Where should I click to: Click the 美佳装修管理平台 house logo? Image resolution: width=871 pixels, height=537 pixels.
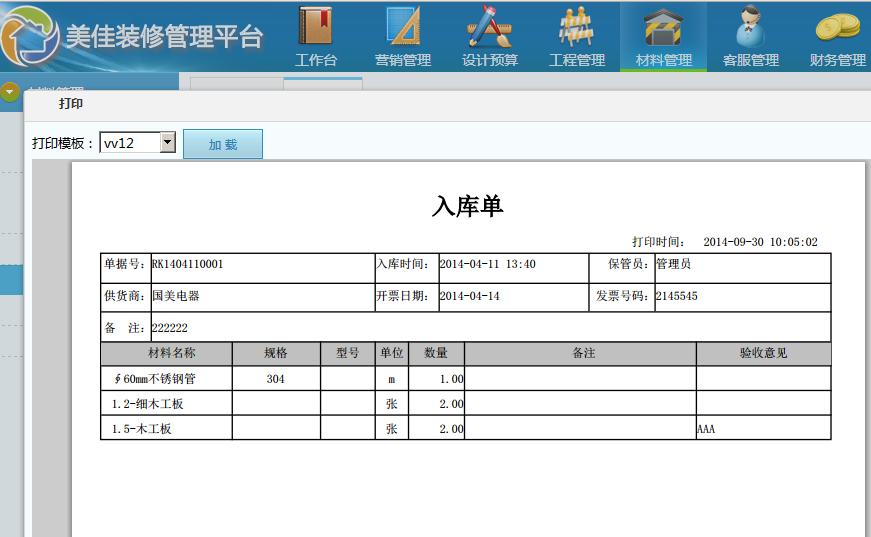(x=30, y=36)
